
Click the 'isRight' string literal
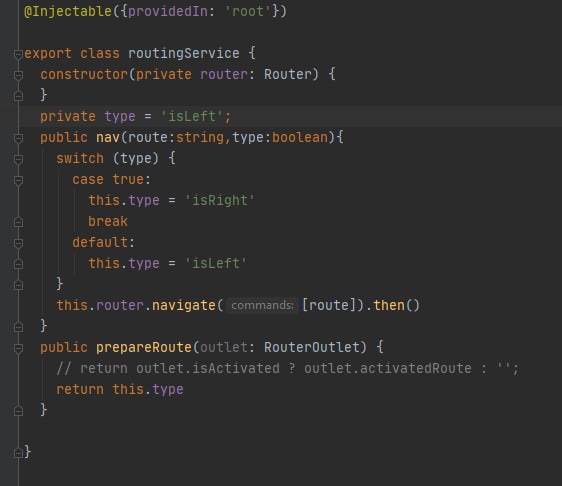pos(220,200)
